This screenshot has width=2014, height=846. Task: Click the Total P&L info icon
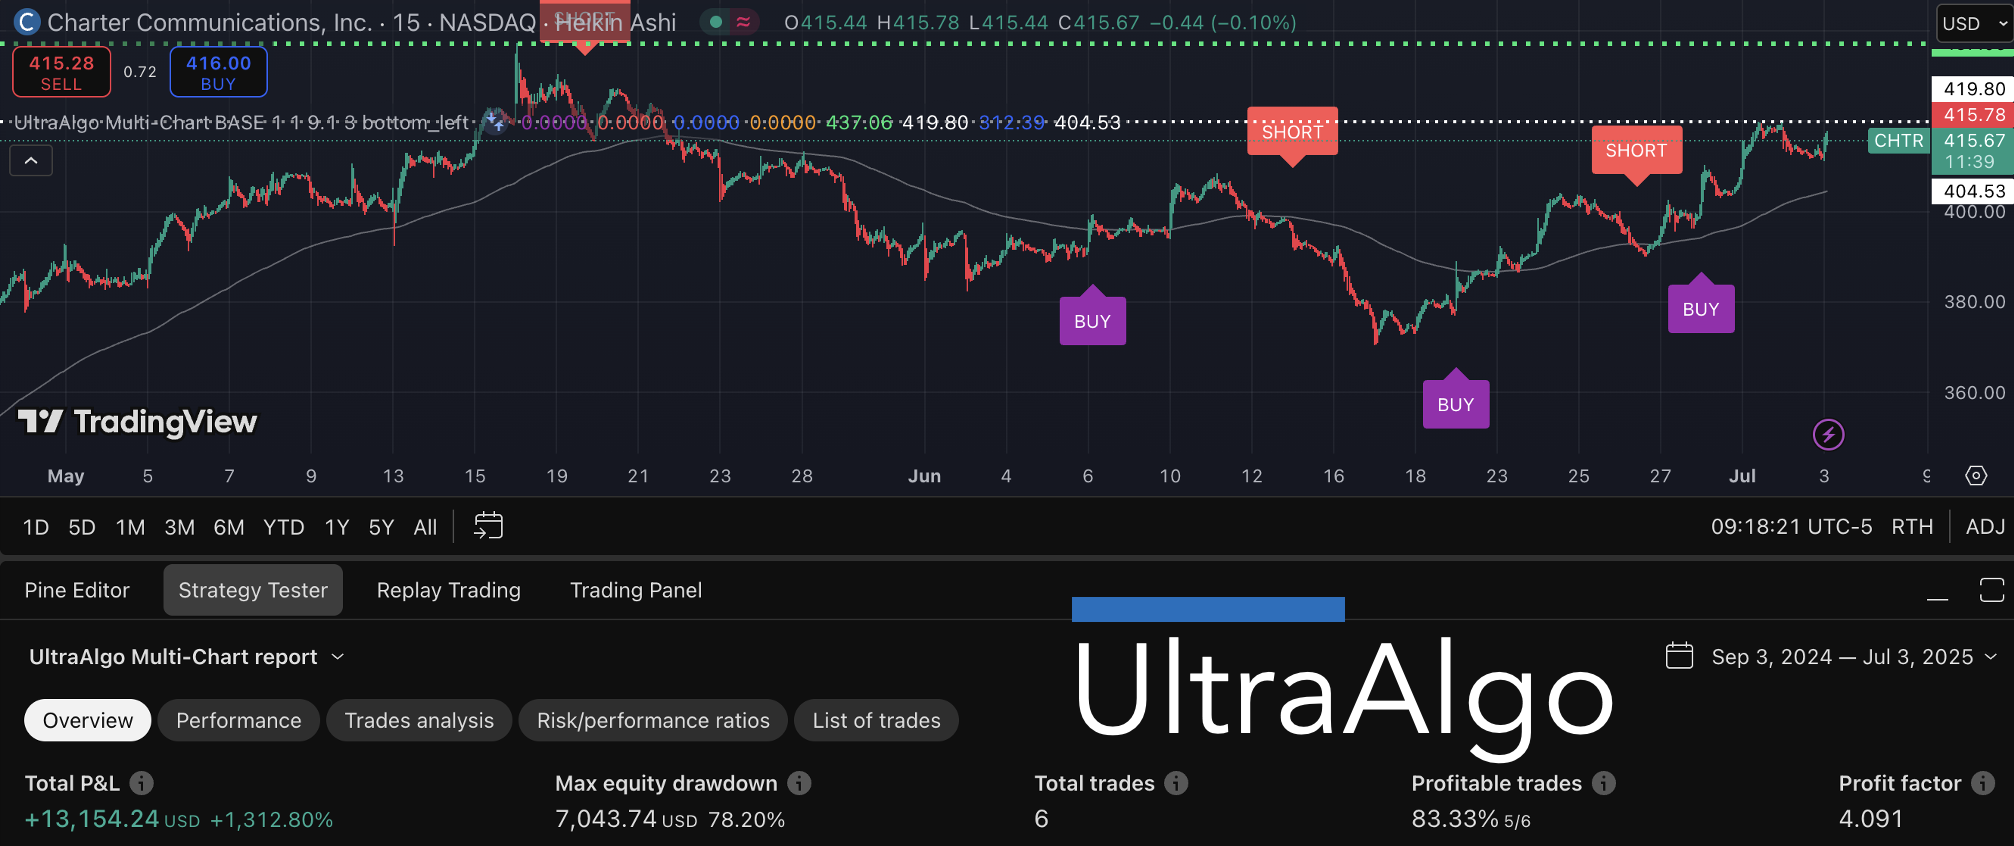tap(142, 783)
